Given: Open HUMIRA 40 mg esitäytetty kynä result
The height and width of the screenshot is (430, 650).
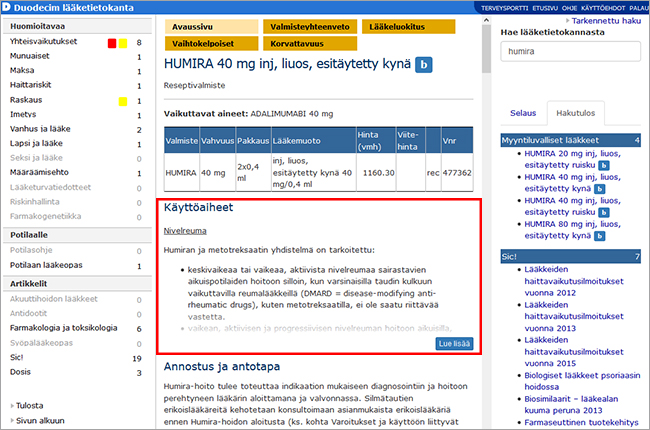Looking at the screenshot, I should coord(572,183).
